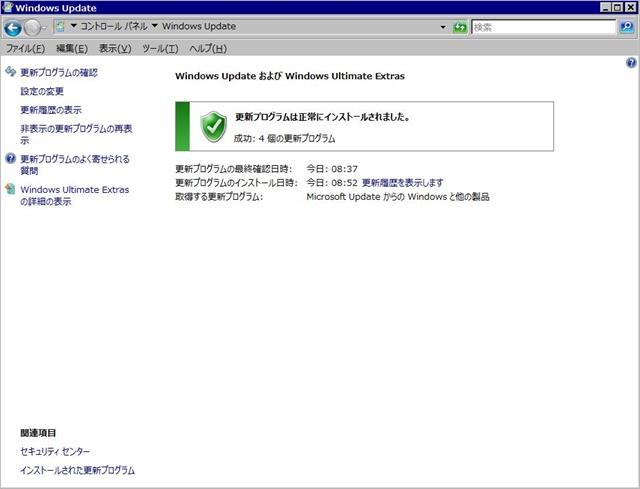Click the green shield checkmark icon
Image resolution: width=640 pixels, height=489 pixels.
coord(213,127)
